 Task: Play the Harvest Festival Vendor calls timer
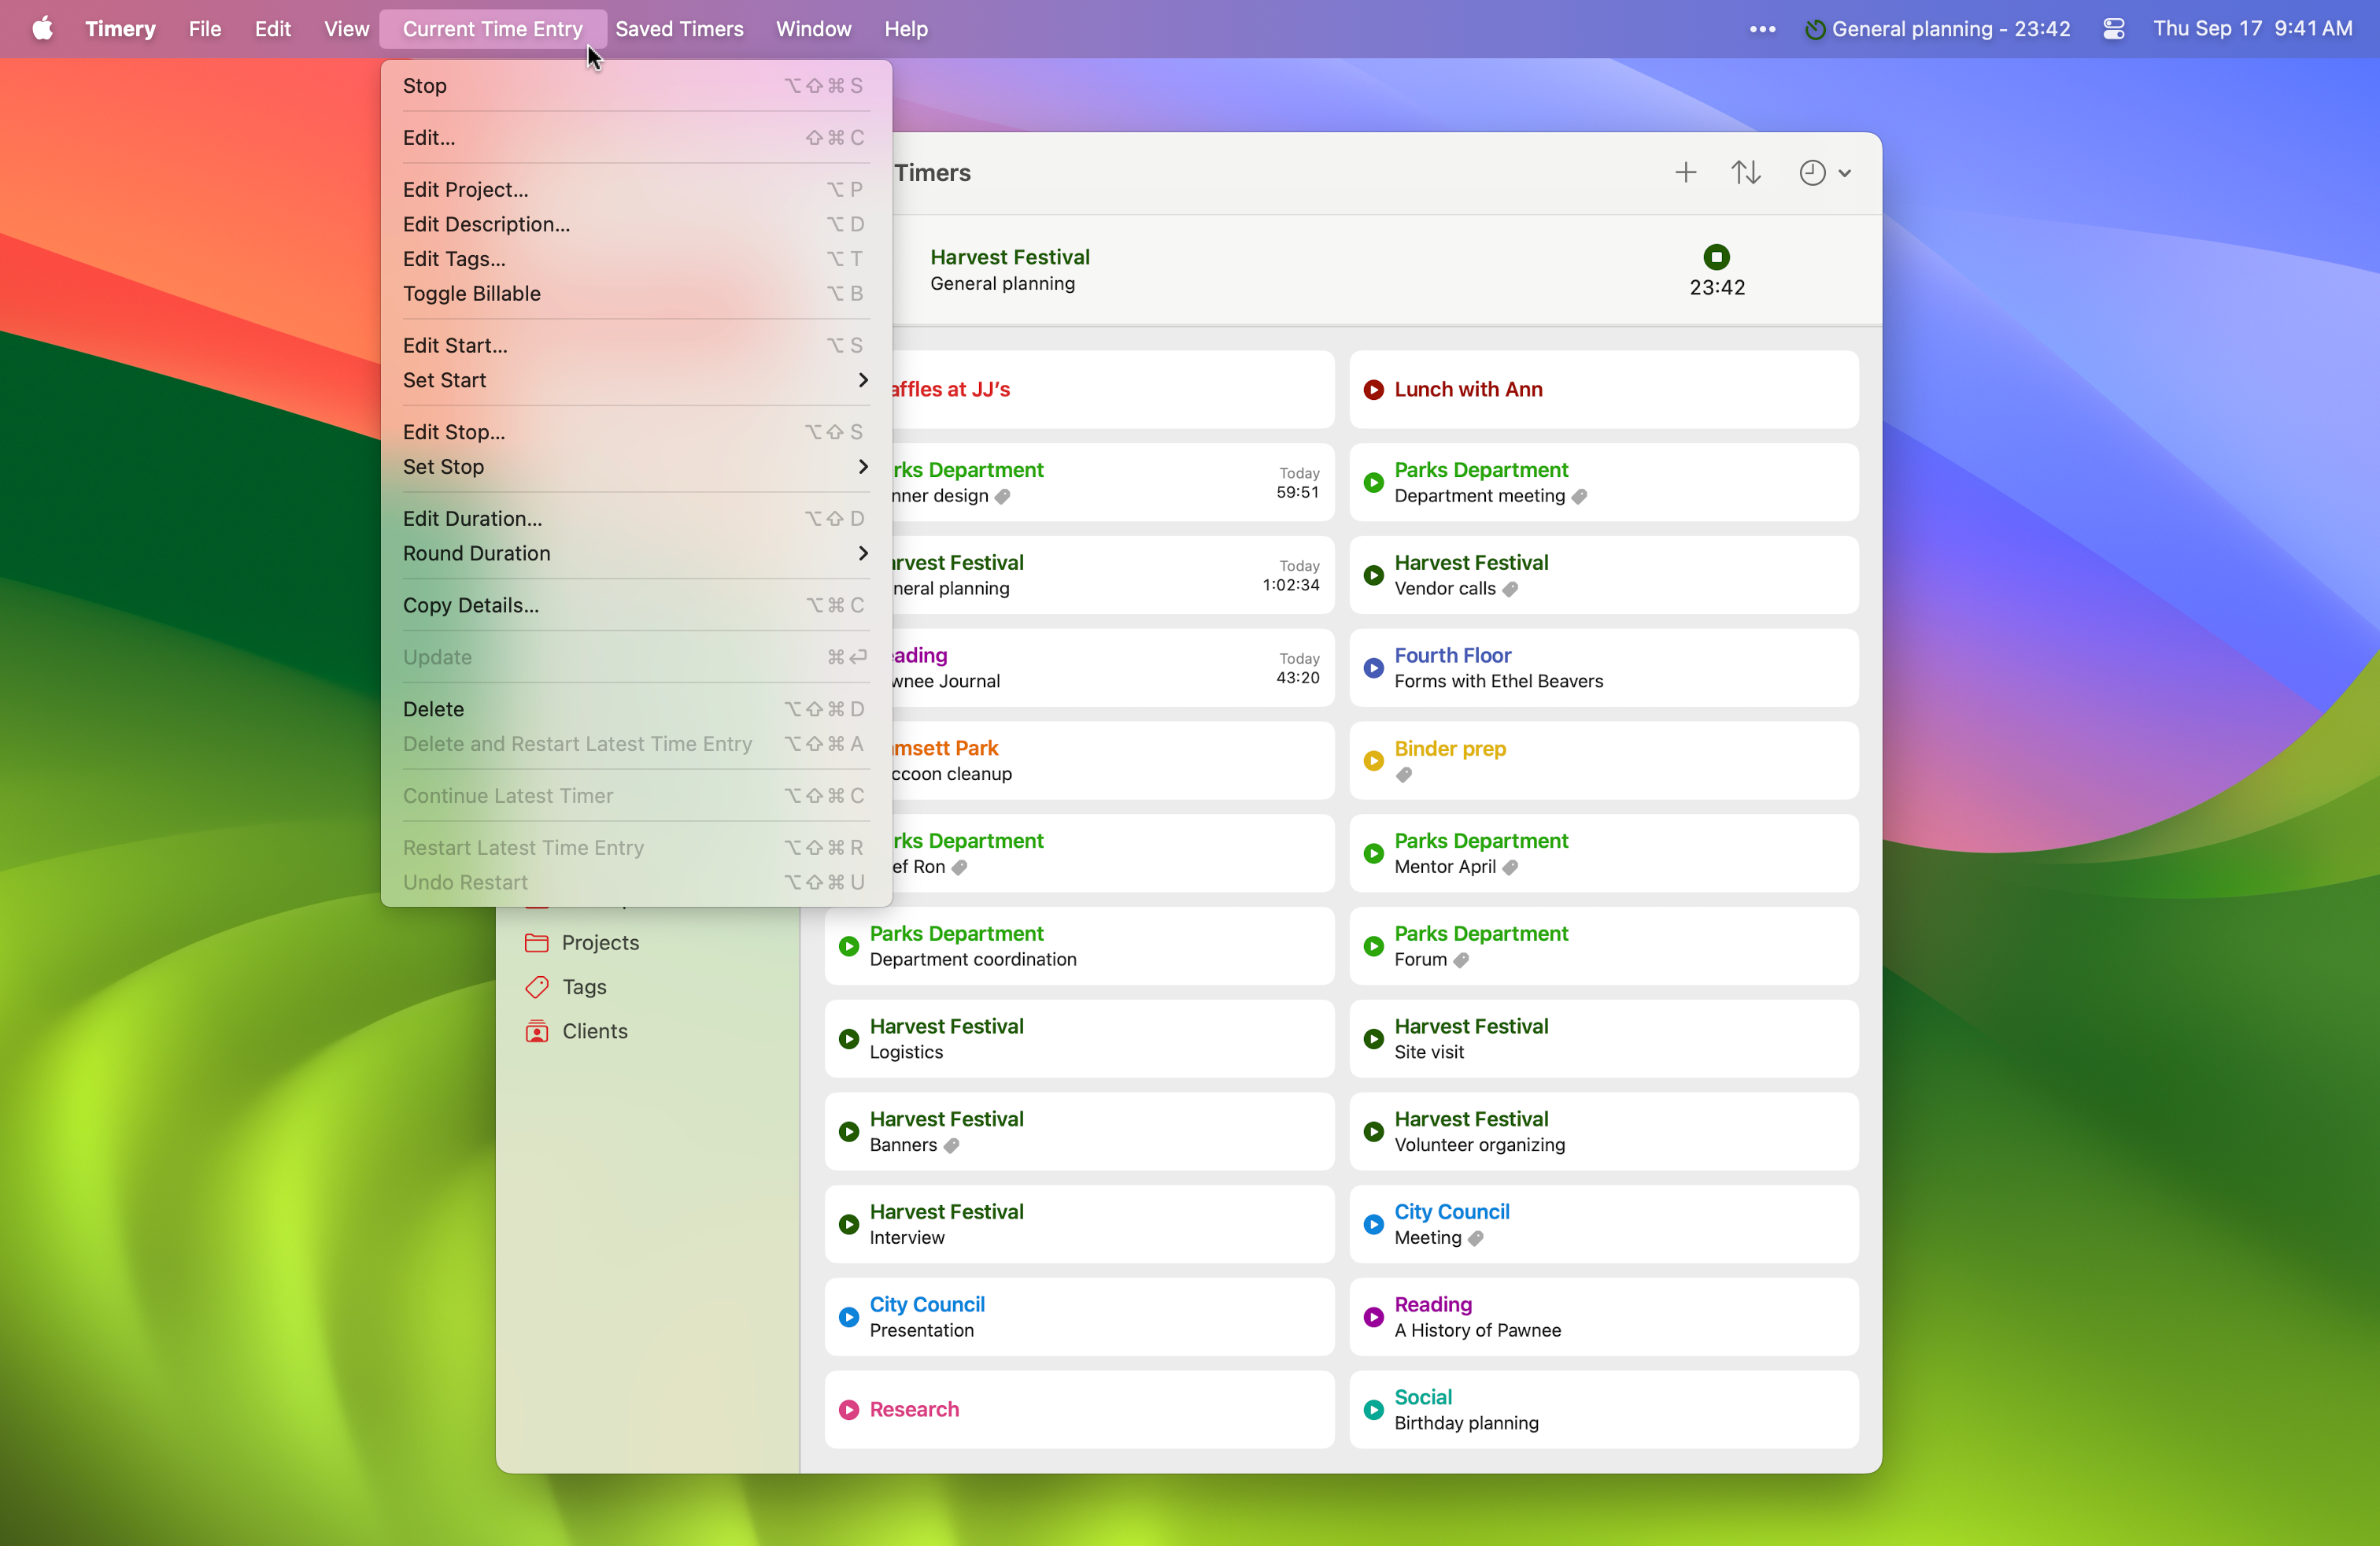point(1374,575)
